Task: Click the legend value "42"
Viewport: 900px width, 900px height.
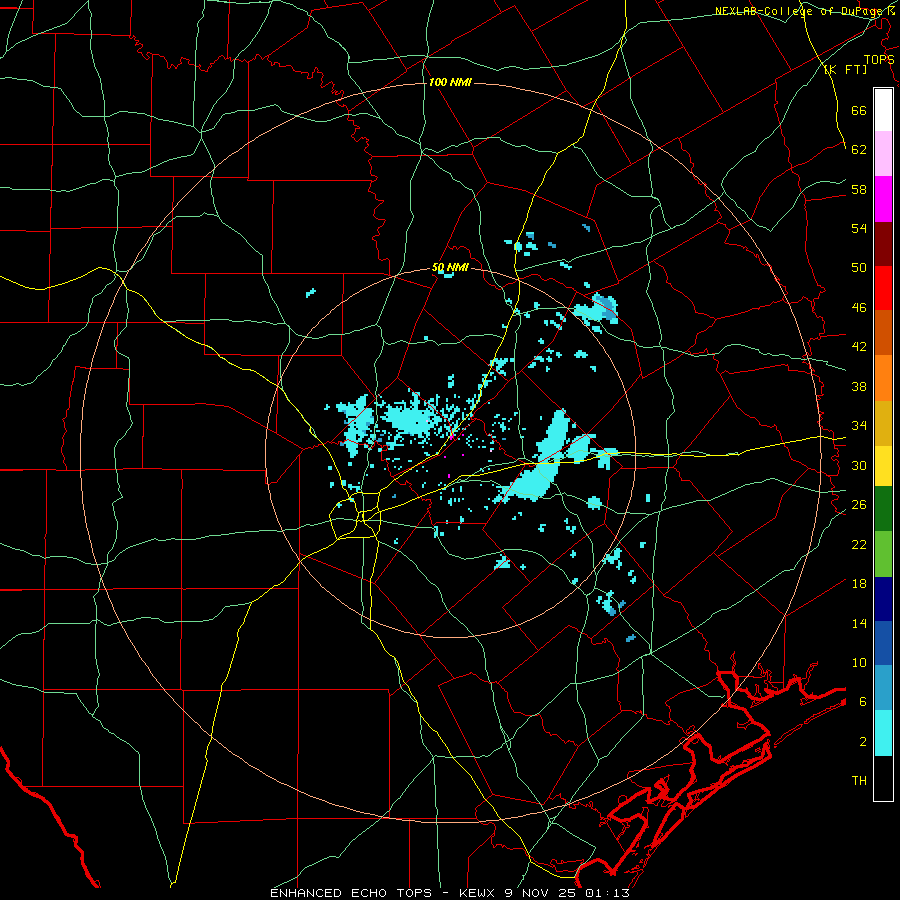Action: point(859,347)
